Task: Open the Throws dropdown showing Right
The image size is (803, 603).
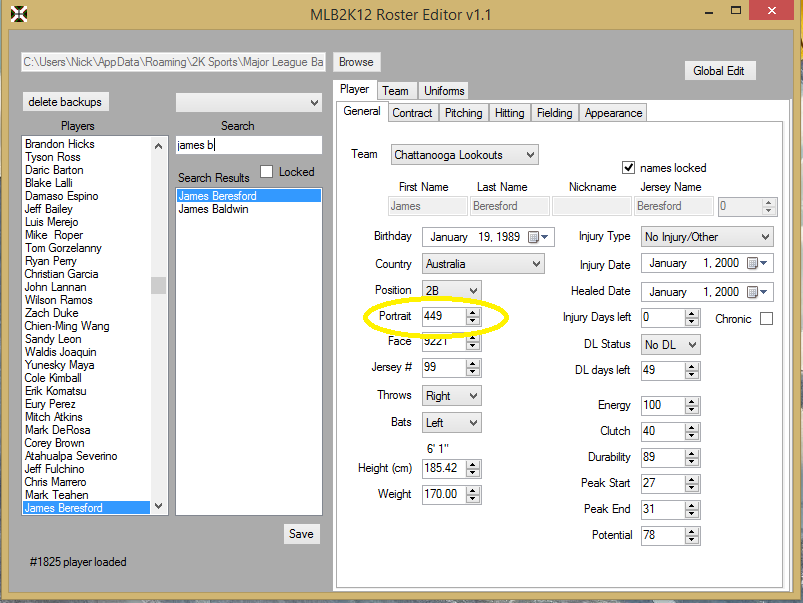Action: (451, 396)
